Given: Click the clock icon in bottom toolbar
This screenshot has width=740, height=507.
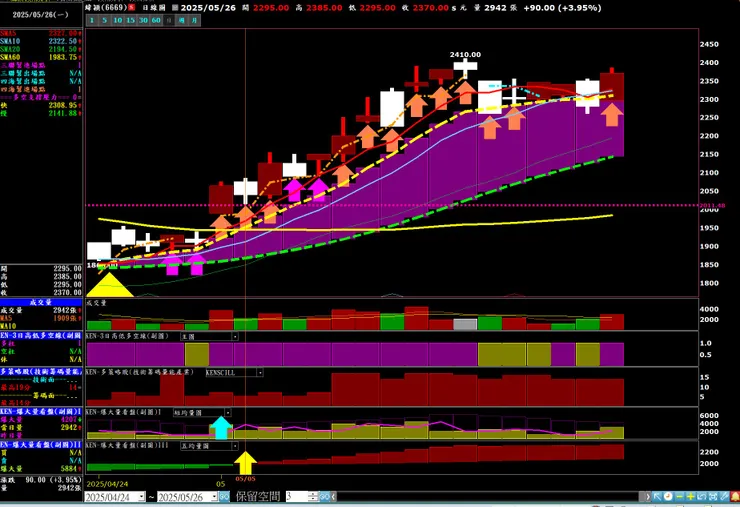Looking at the screenshot, I should click(x=668, y=497).
